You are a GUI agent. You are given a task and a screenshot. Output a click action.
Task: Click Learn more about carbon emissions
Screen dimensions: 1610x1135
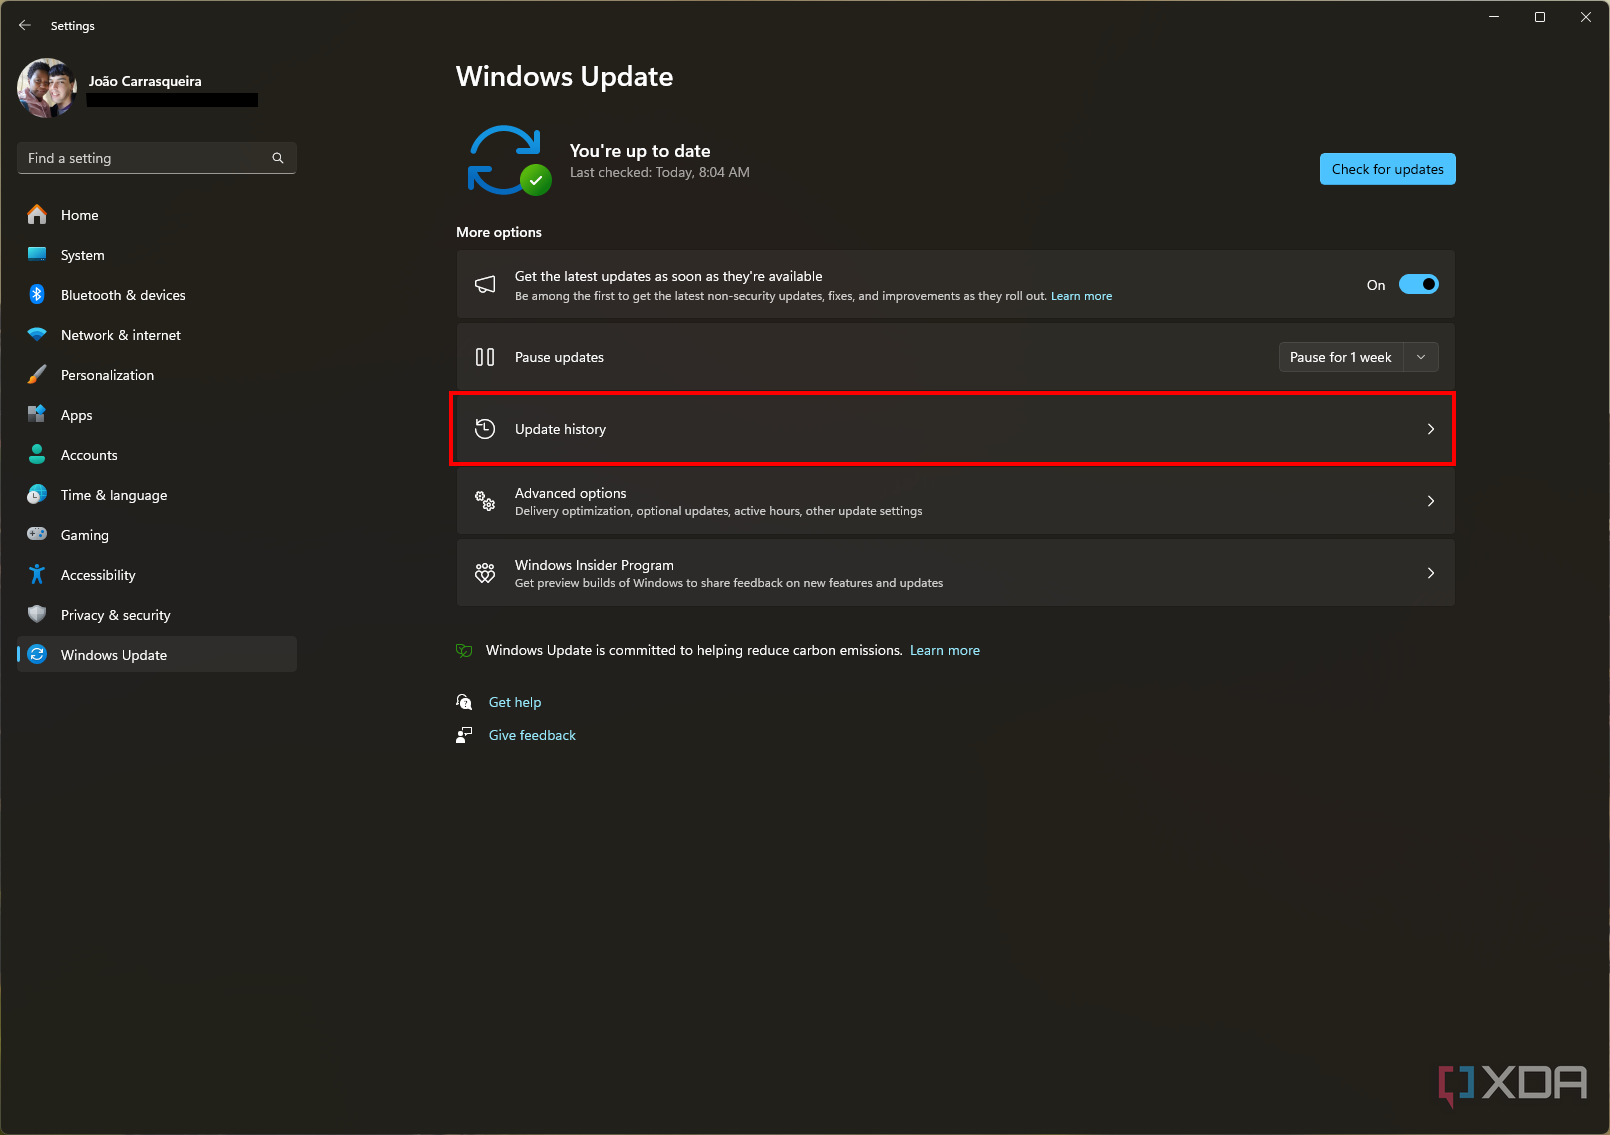(x=944, y=650)
